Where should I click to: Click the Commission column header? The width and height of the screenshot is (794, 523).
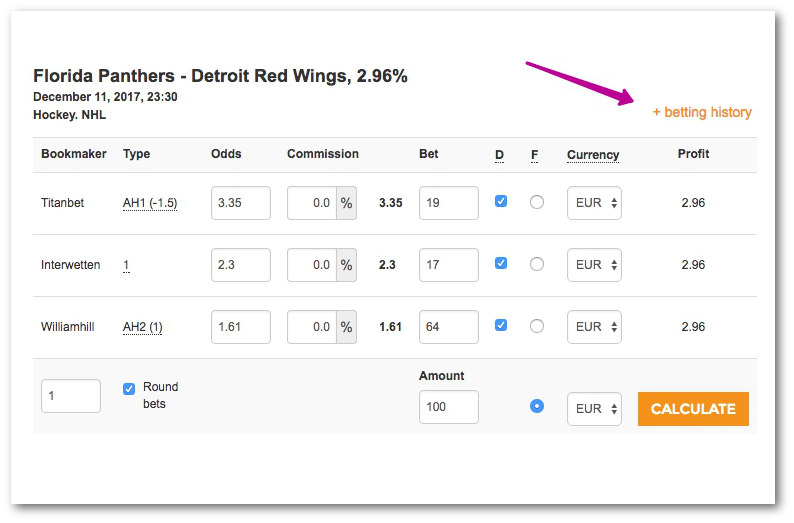(x=323, y=154)
